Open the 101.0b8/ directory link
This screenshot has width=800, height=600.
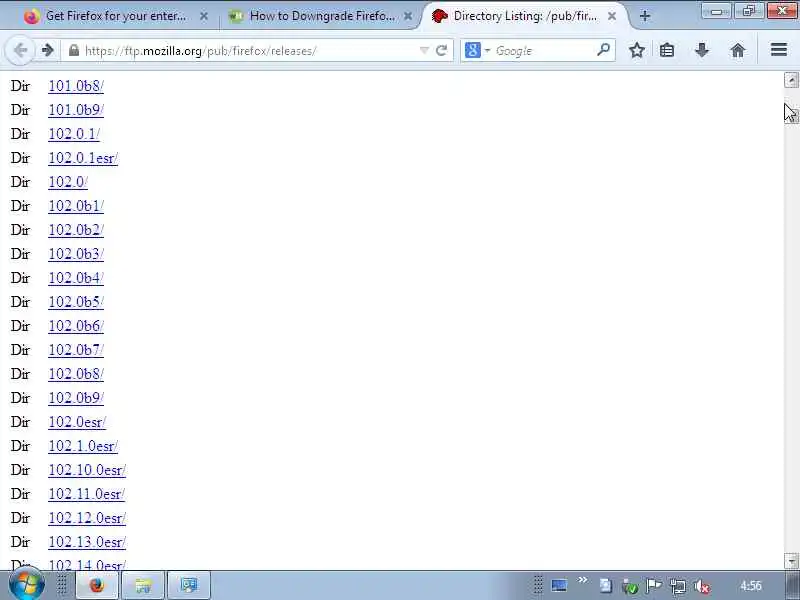[76, 86]
